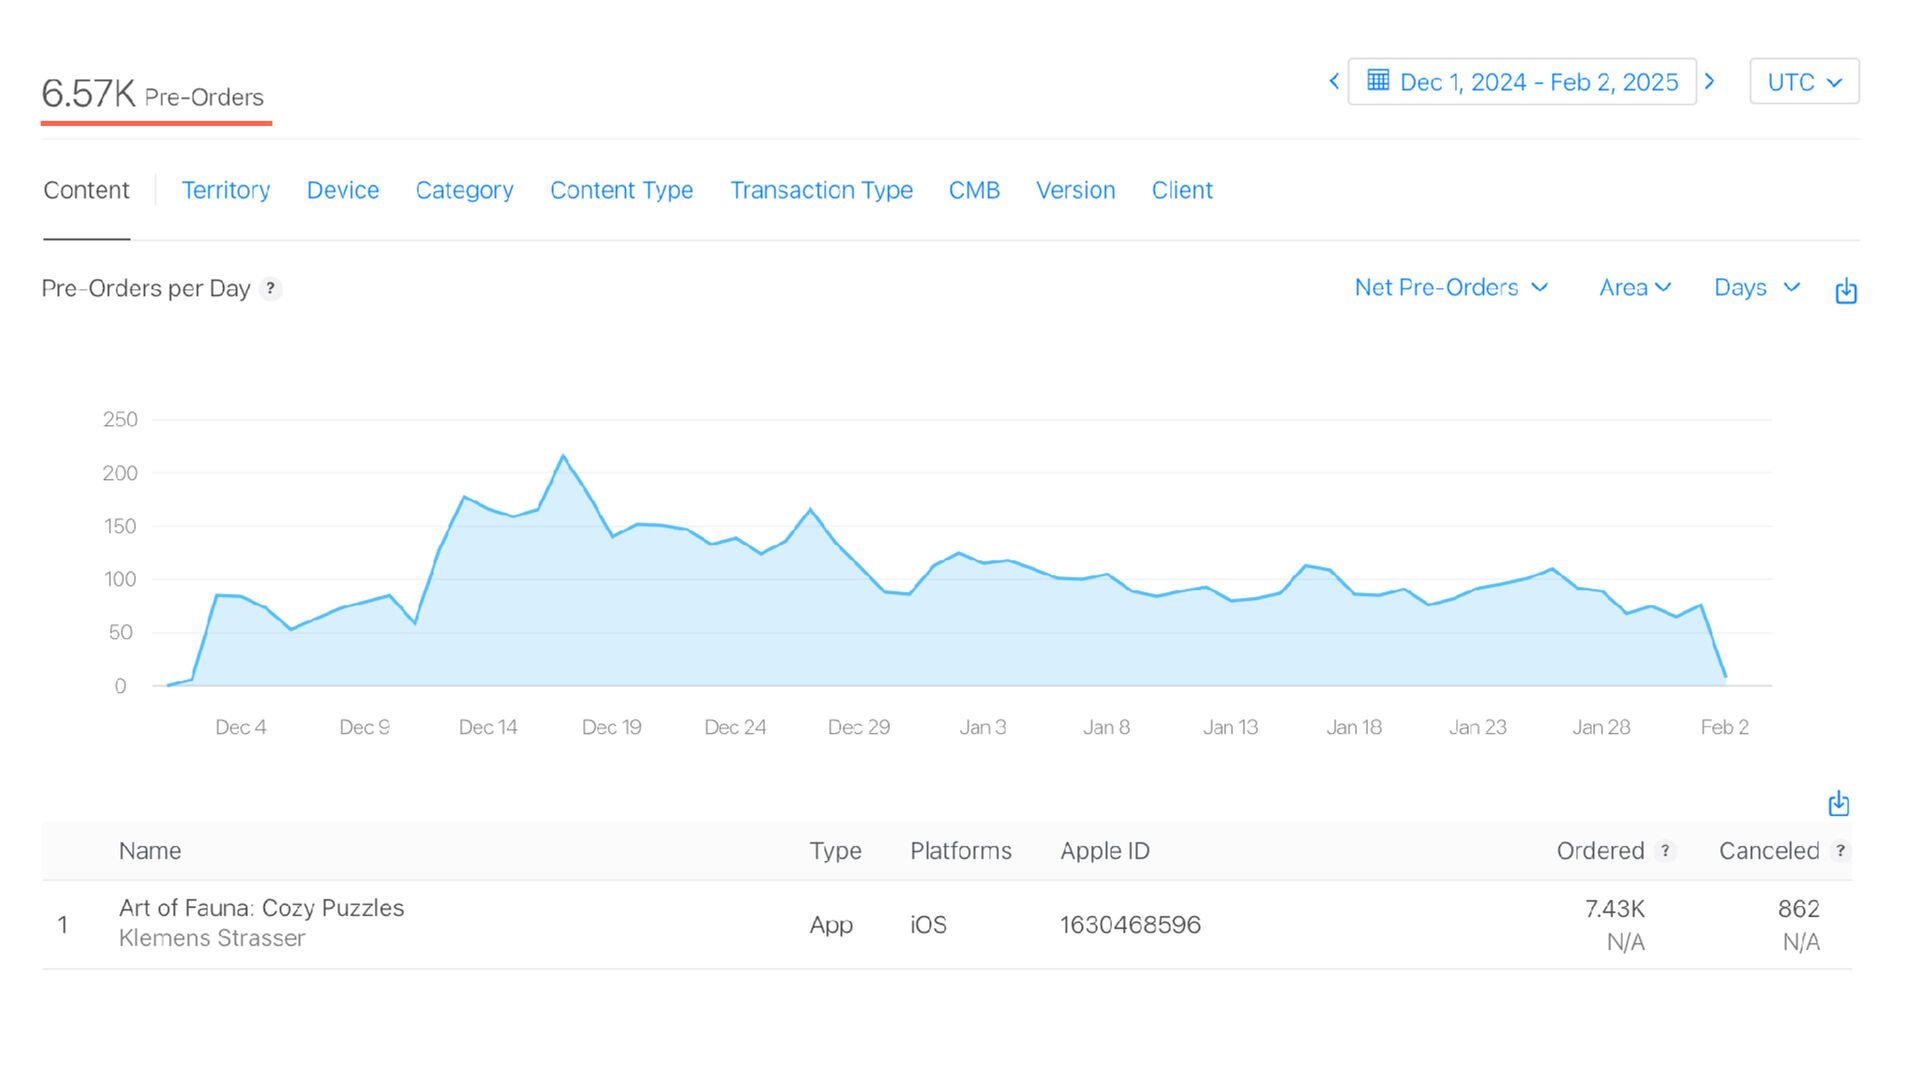Click help icon next to Ordered column
Screen dimensions: 1920x1080
point(1665,851)
